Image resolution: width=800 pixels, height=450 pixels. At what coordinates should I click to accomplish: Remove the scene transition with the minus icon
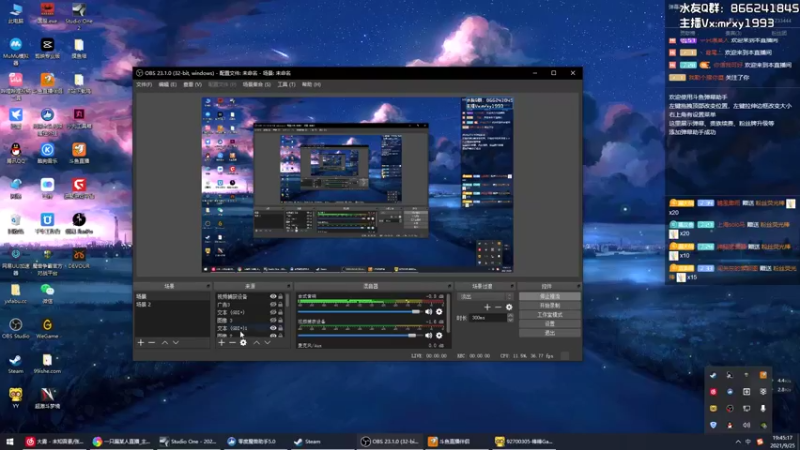(498, 307)
